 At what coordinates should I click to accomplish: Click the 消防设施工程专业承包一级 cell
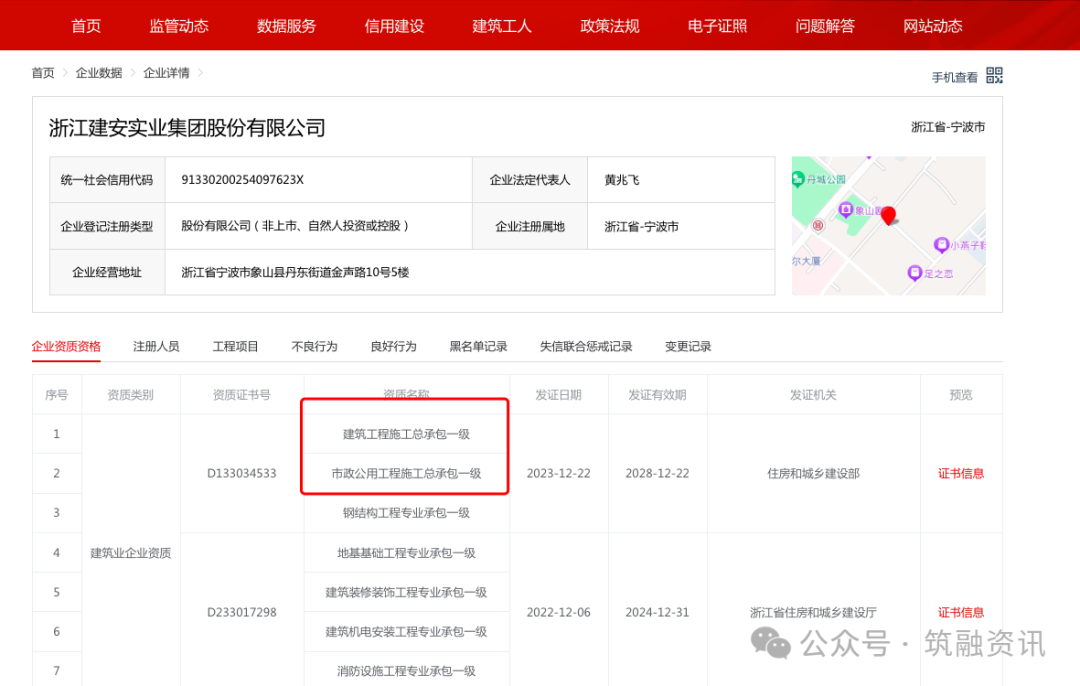[x=406, y=671]
